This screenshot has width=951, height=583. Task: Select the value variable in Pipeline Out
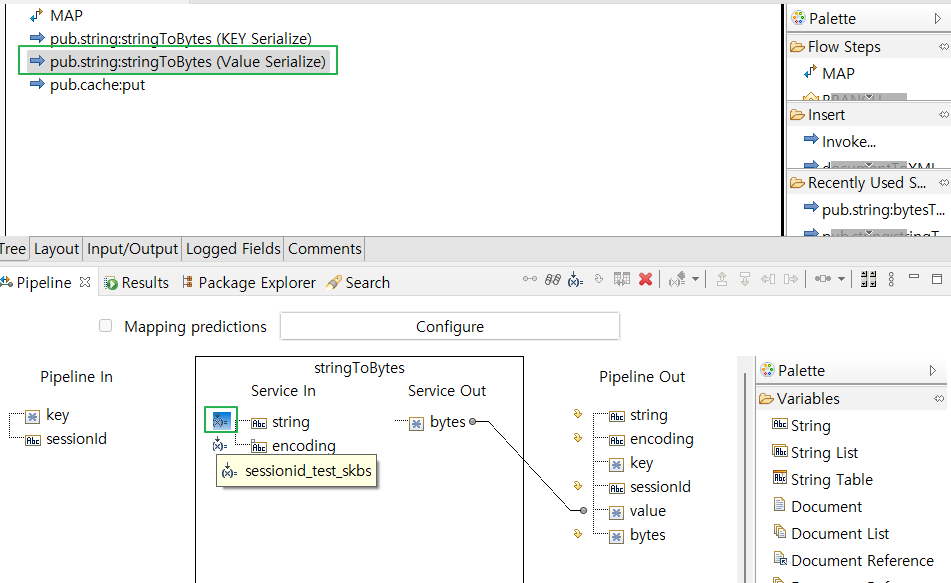click(648, 511)
